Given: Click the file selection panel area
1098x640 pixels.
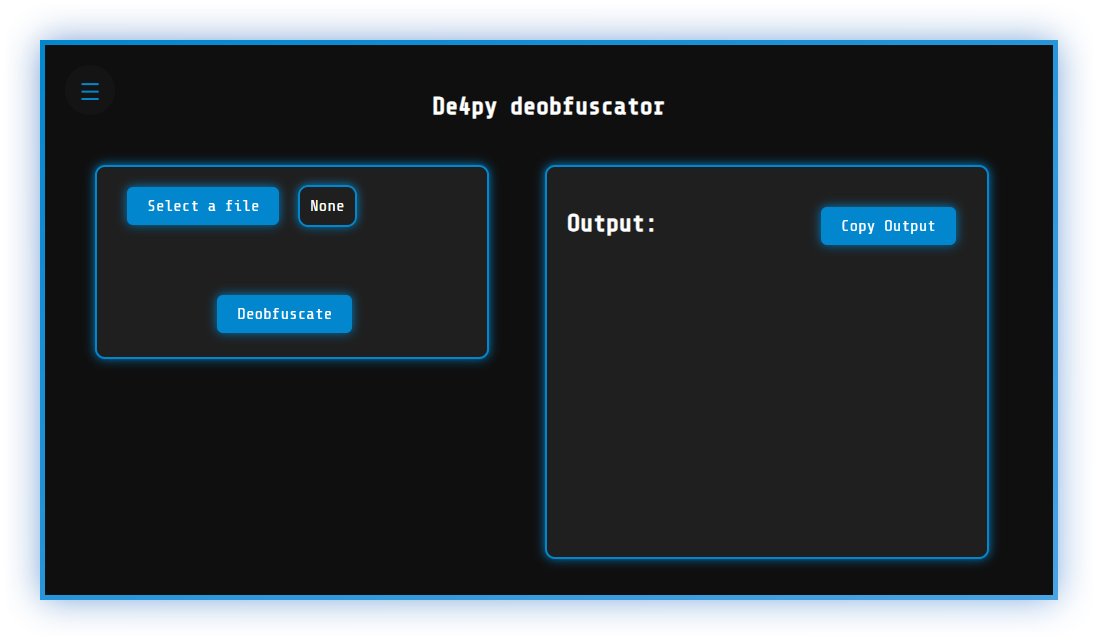Looking at the screenshot, I should (x=292, y=270).
